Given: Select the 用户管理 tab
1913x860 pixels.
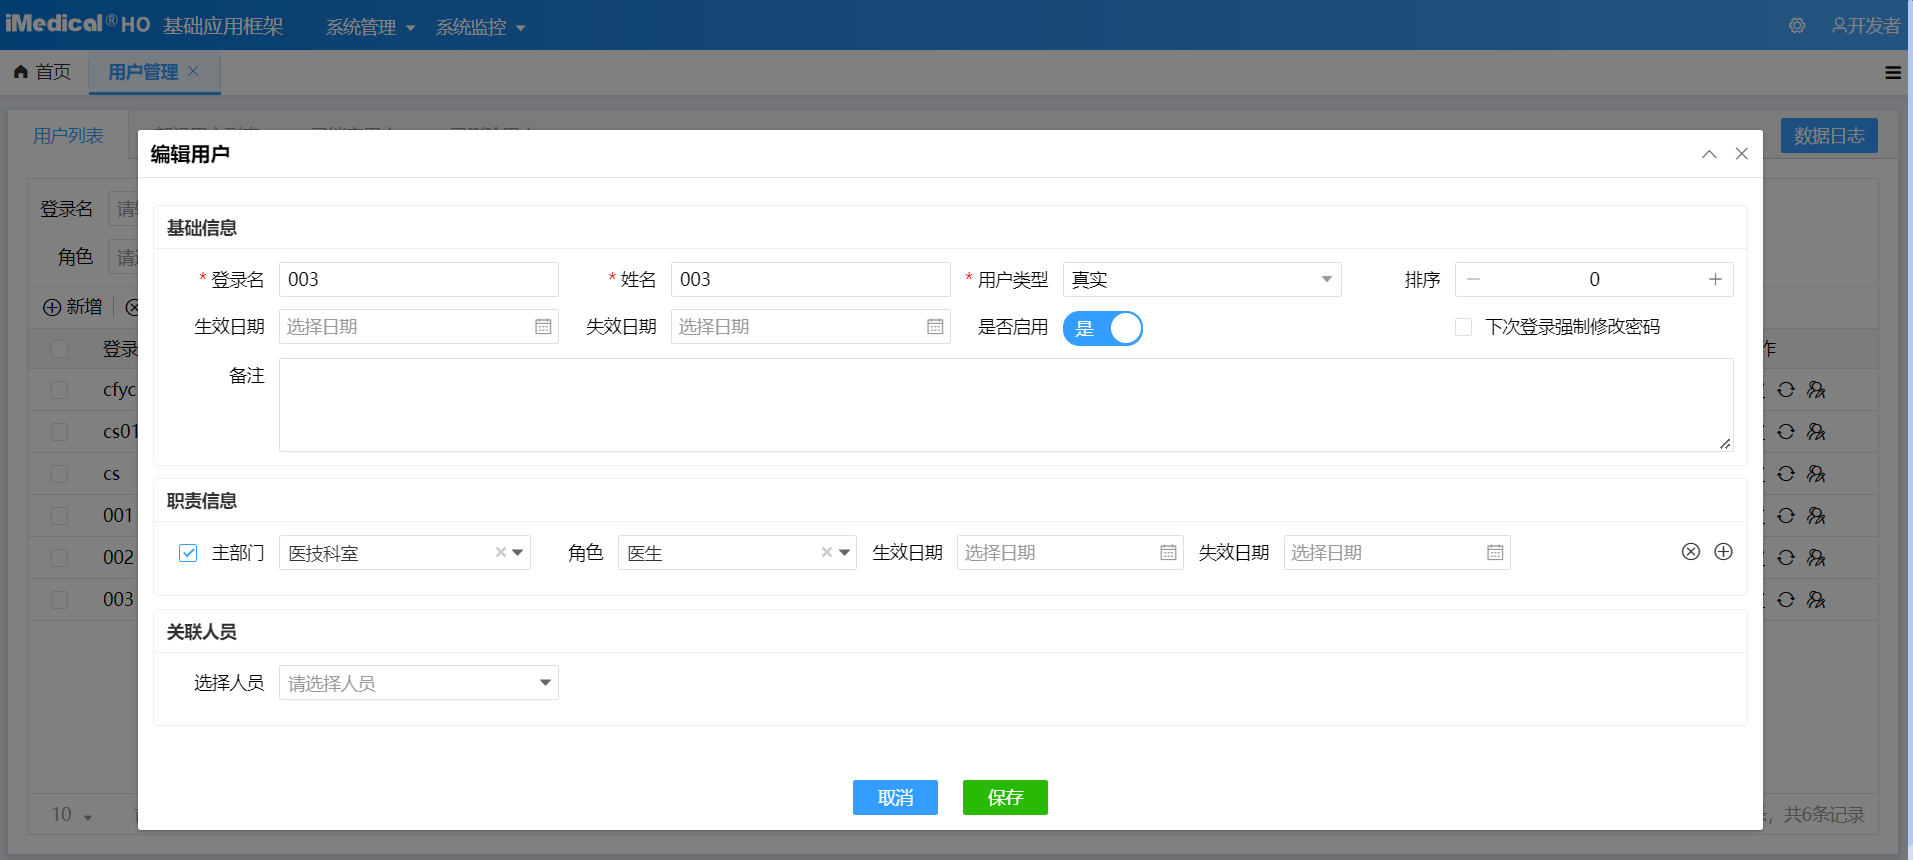Looking at the screenshot, I should tap(143, 72).
